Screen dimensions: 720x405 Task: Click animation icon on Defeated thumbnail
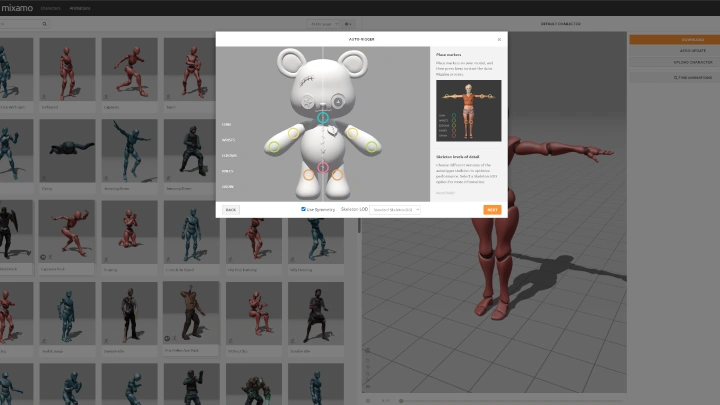pyautogui.click(x=44, y=97)
